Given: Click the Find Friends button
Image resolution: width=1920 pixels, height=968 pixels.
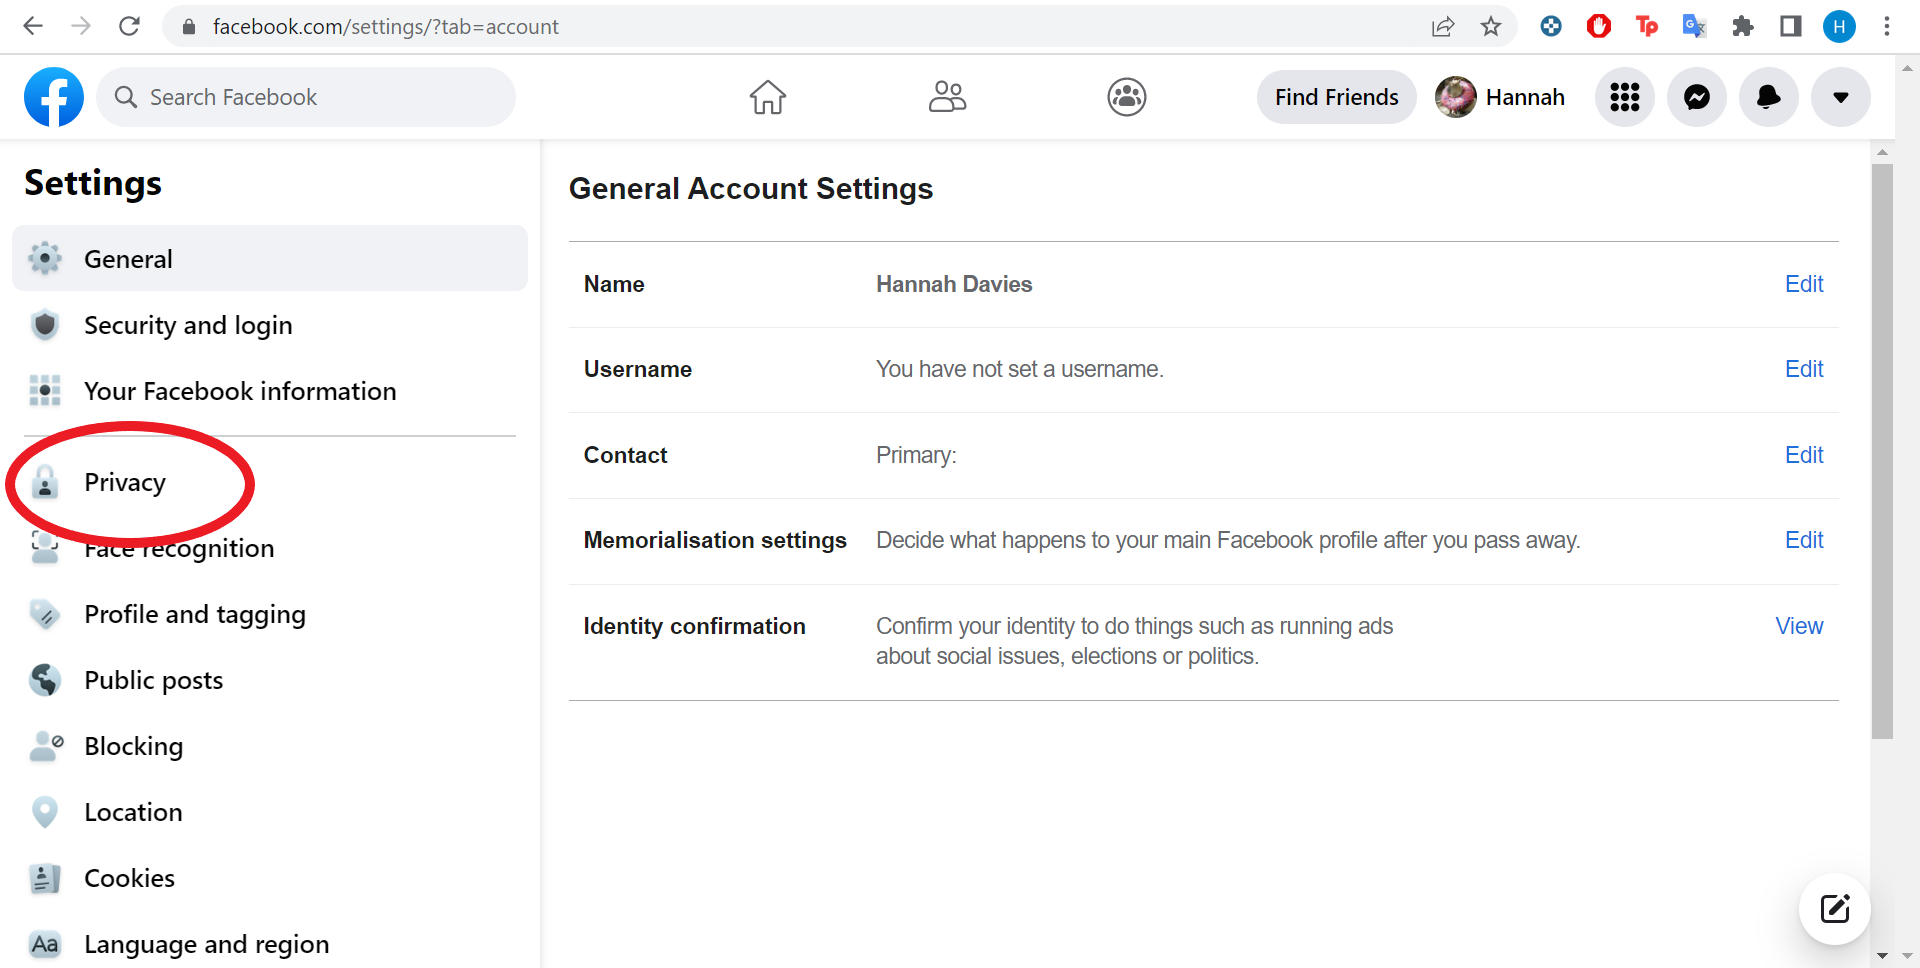Looking at the screenshot, I should point(1336,97).
